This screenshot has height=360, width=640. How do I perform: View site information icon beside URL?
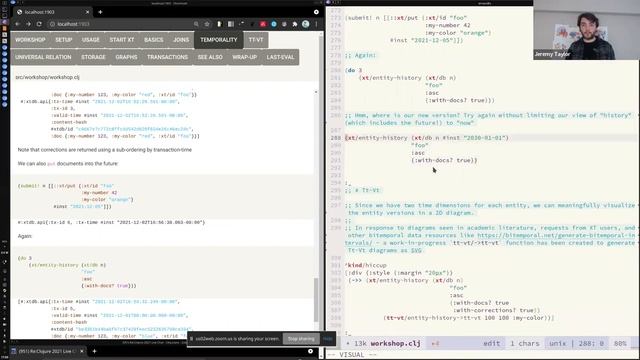pos(52,24)
